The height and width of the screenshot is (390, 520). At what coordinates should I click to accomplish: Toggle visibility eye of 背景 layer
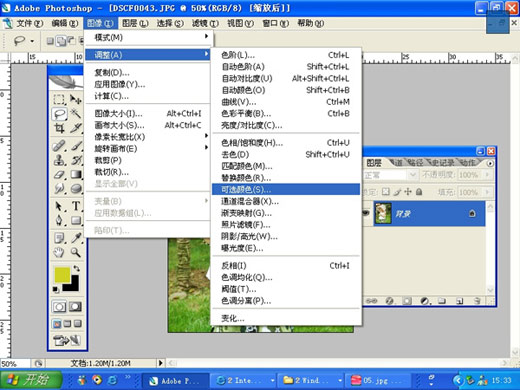click(366, 213)
